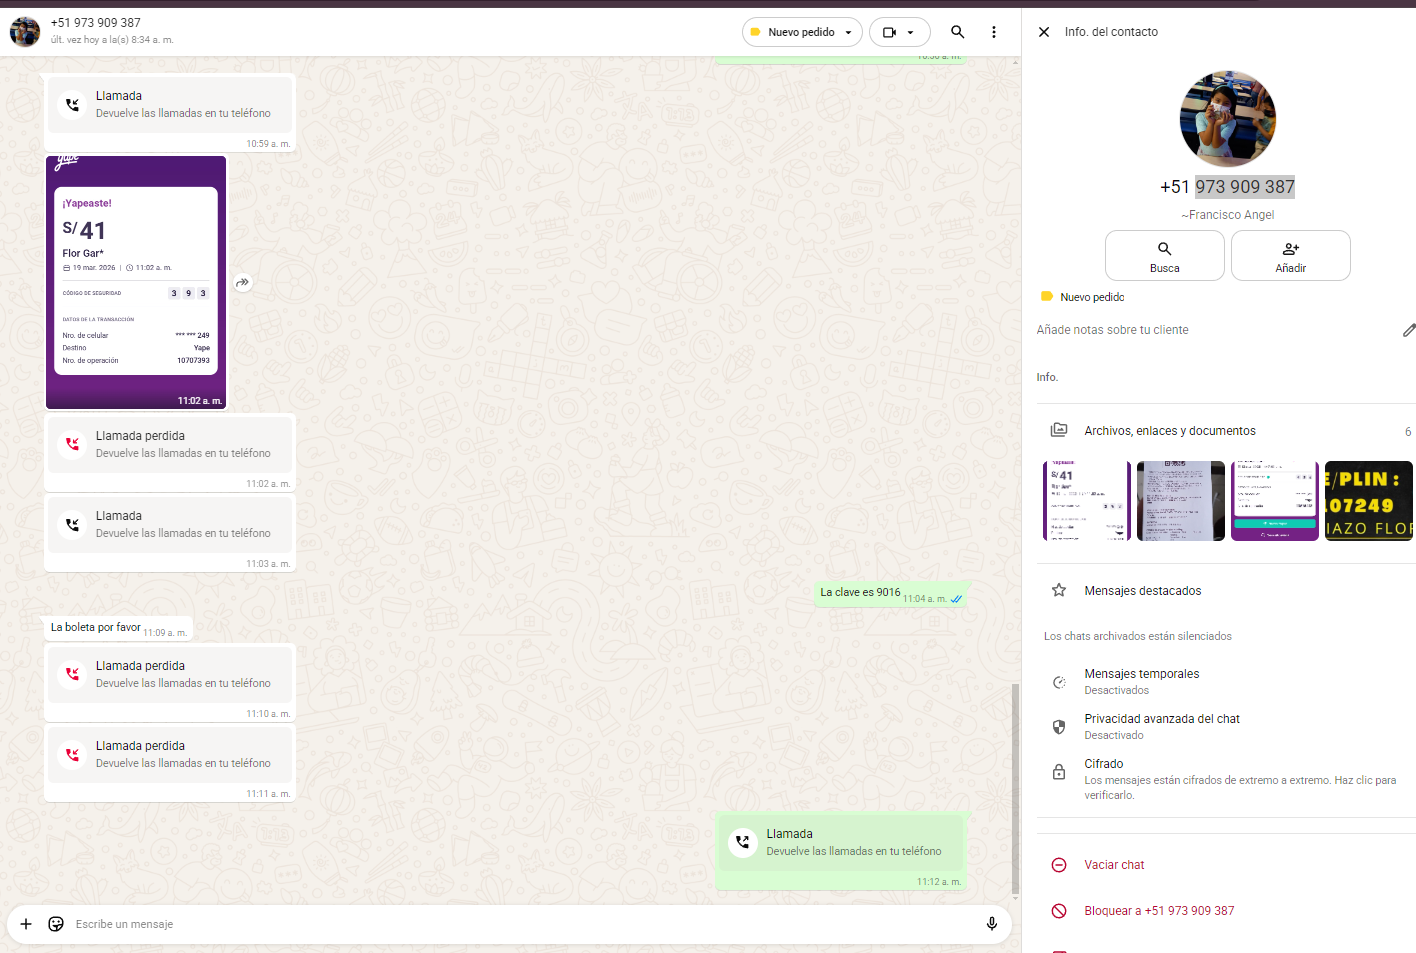Screen dimensions: 1416x953
Task: Click the plus attach icon
Action: pyautogui.click(x=26, y=924)
